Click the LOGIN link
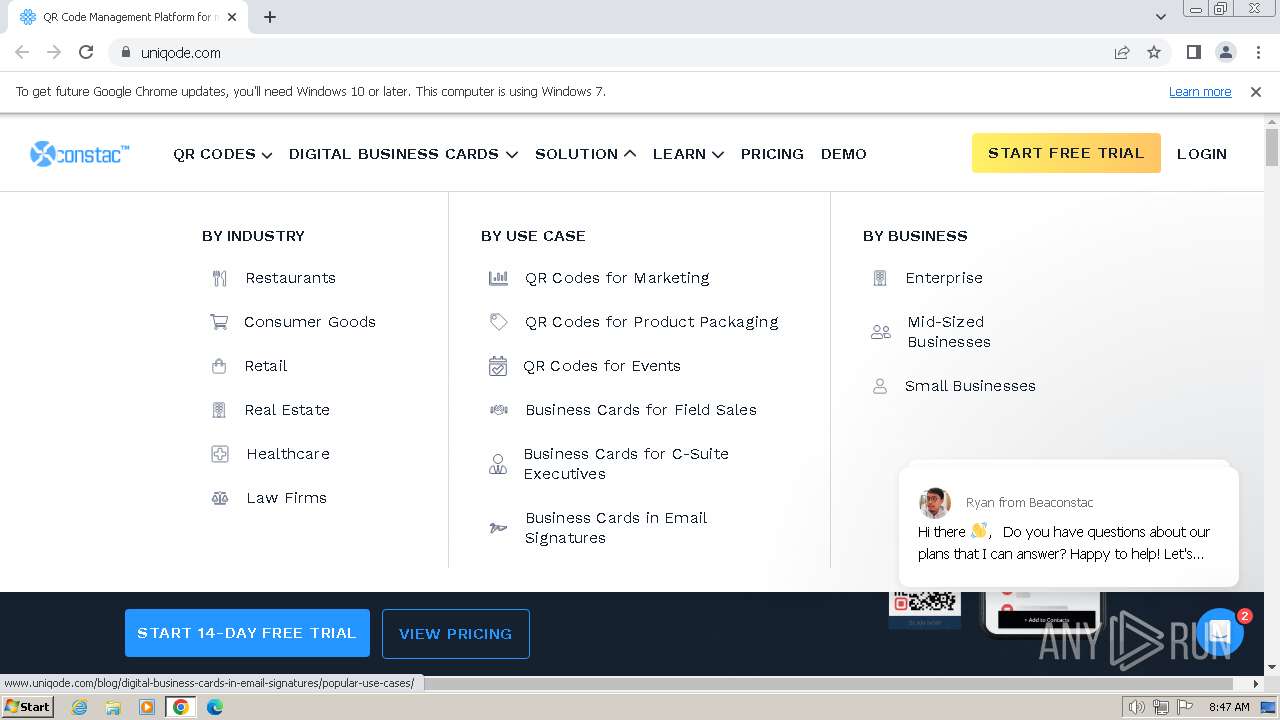Viewport: 1280px width, 720px height. (x=1202, y=154)
